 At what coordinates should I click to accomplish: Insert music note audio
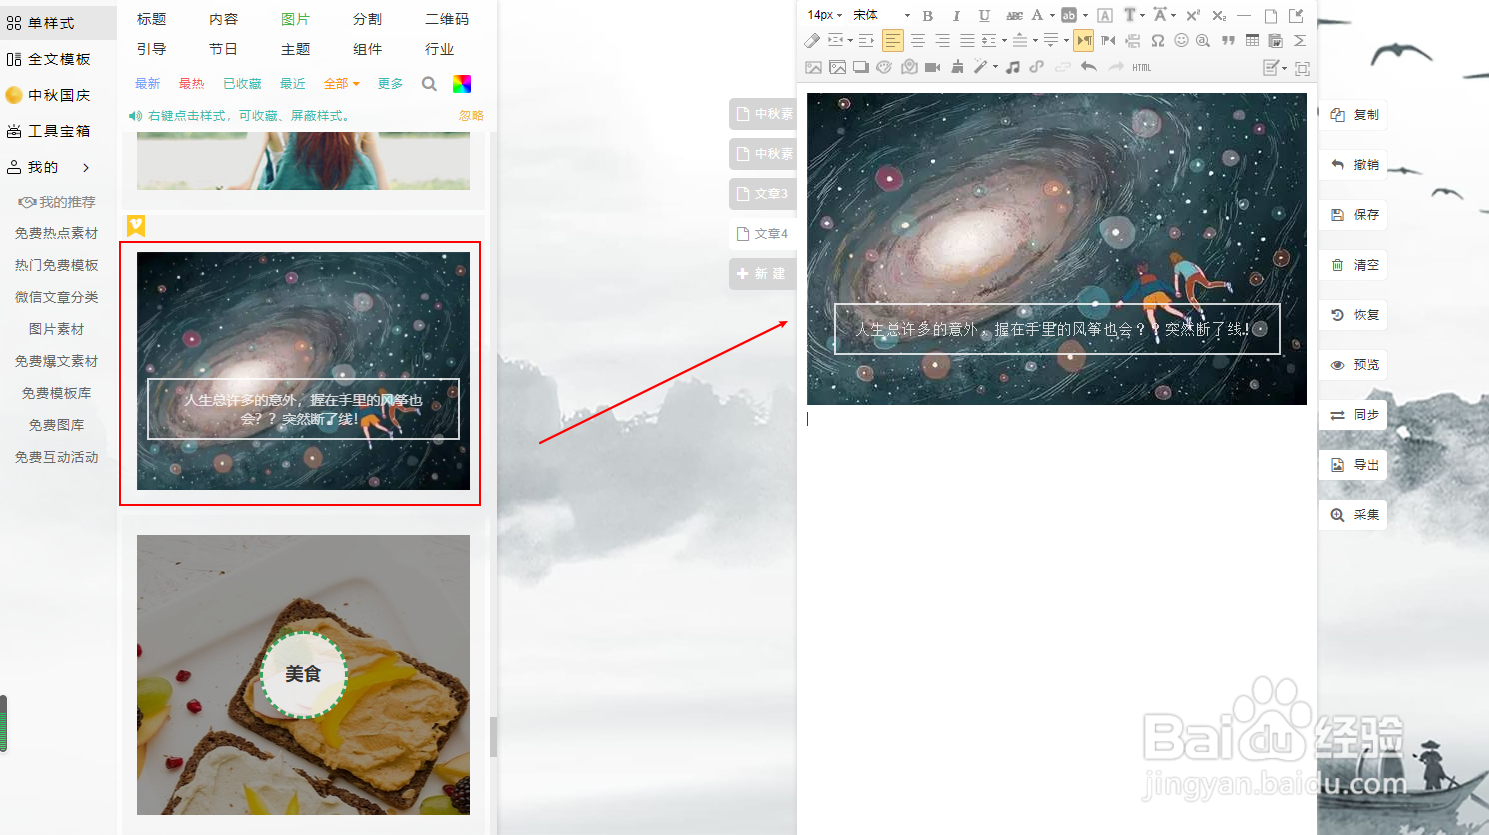pos(1012,67)
